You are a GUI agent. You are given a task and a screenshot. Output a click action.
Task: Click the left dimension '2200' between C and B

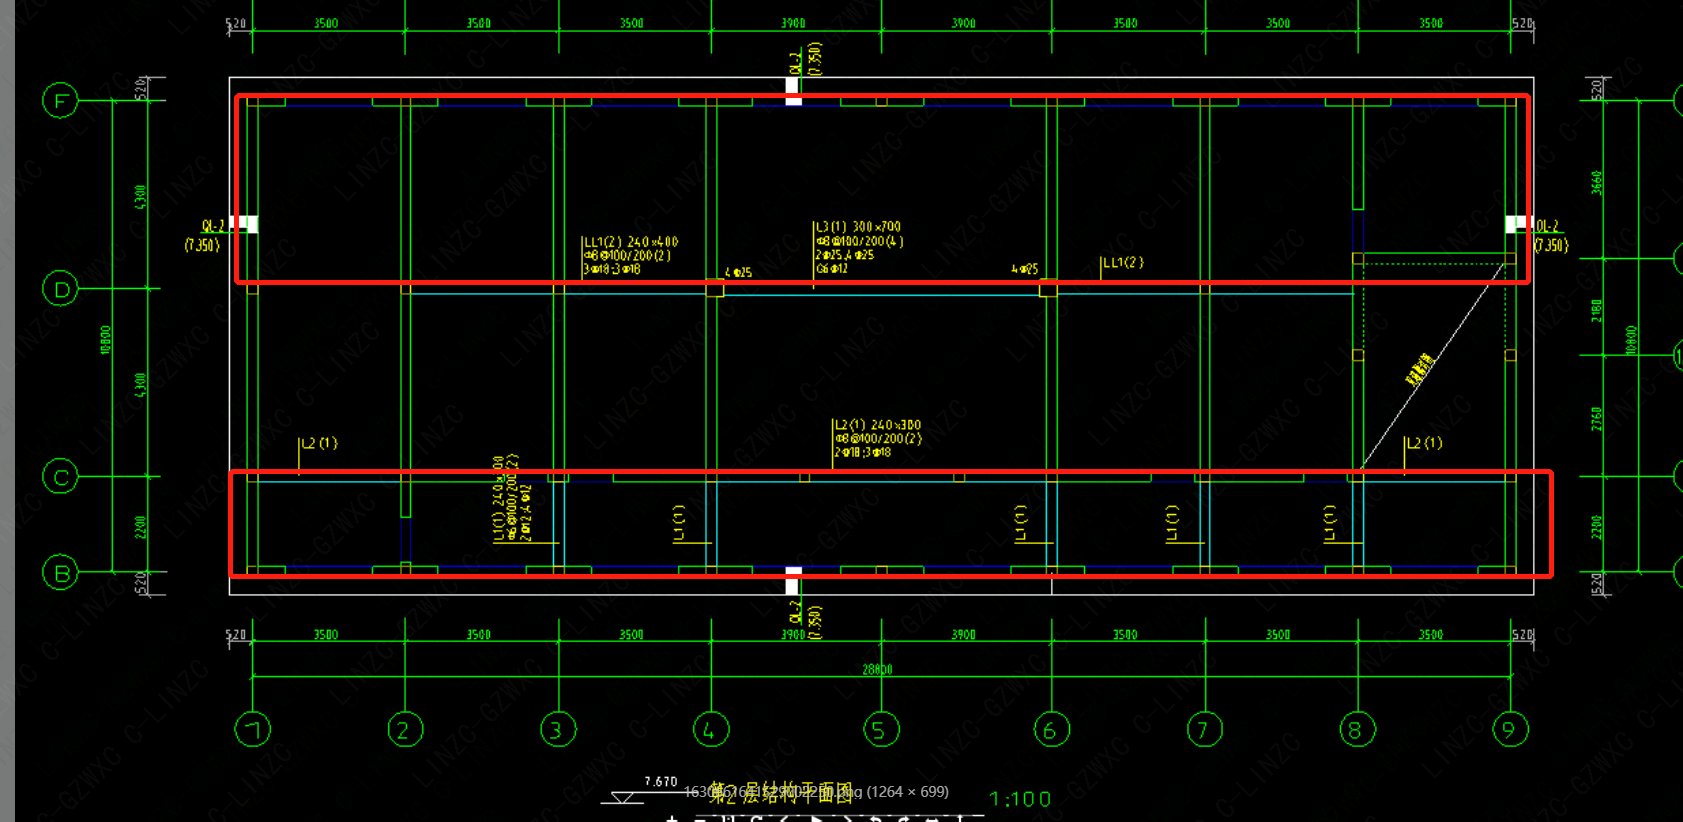pos(140,527)
